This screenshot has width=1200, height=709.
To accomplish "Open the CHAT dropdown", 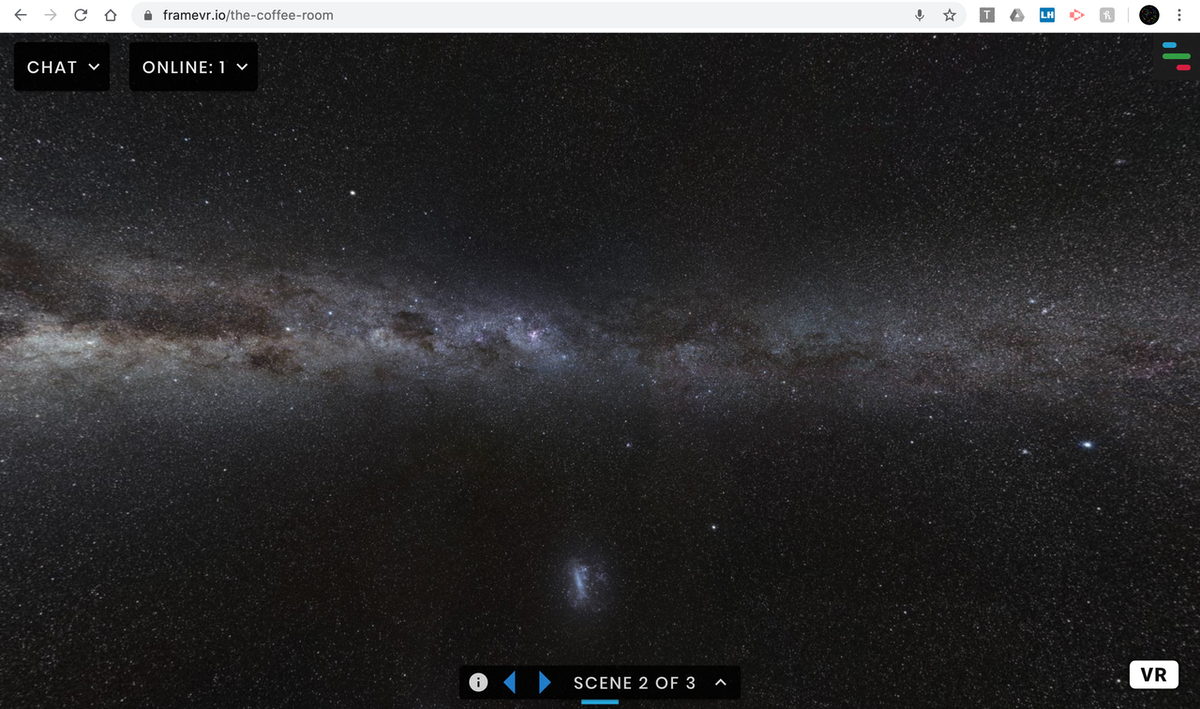I will 62,67.
